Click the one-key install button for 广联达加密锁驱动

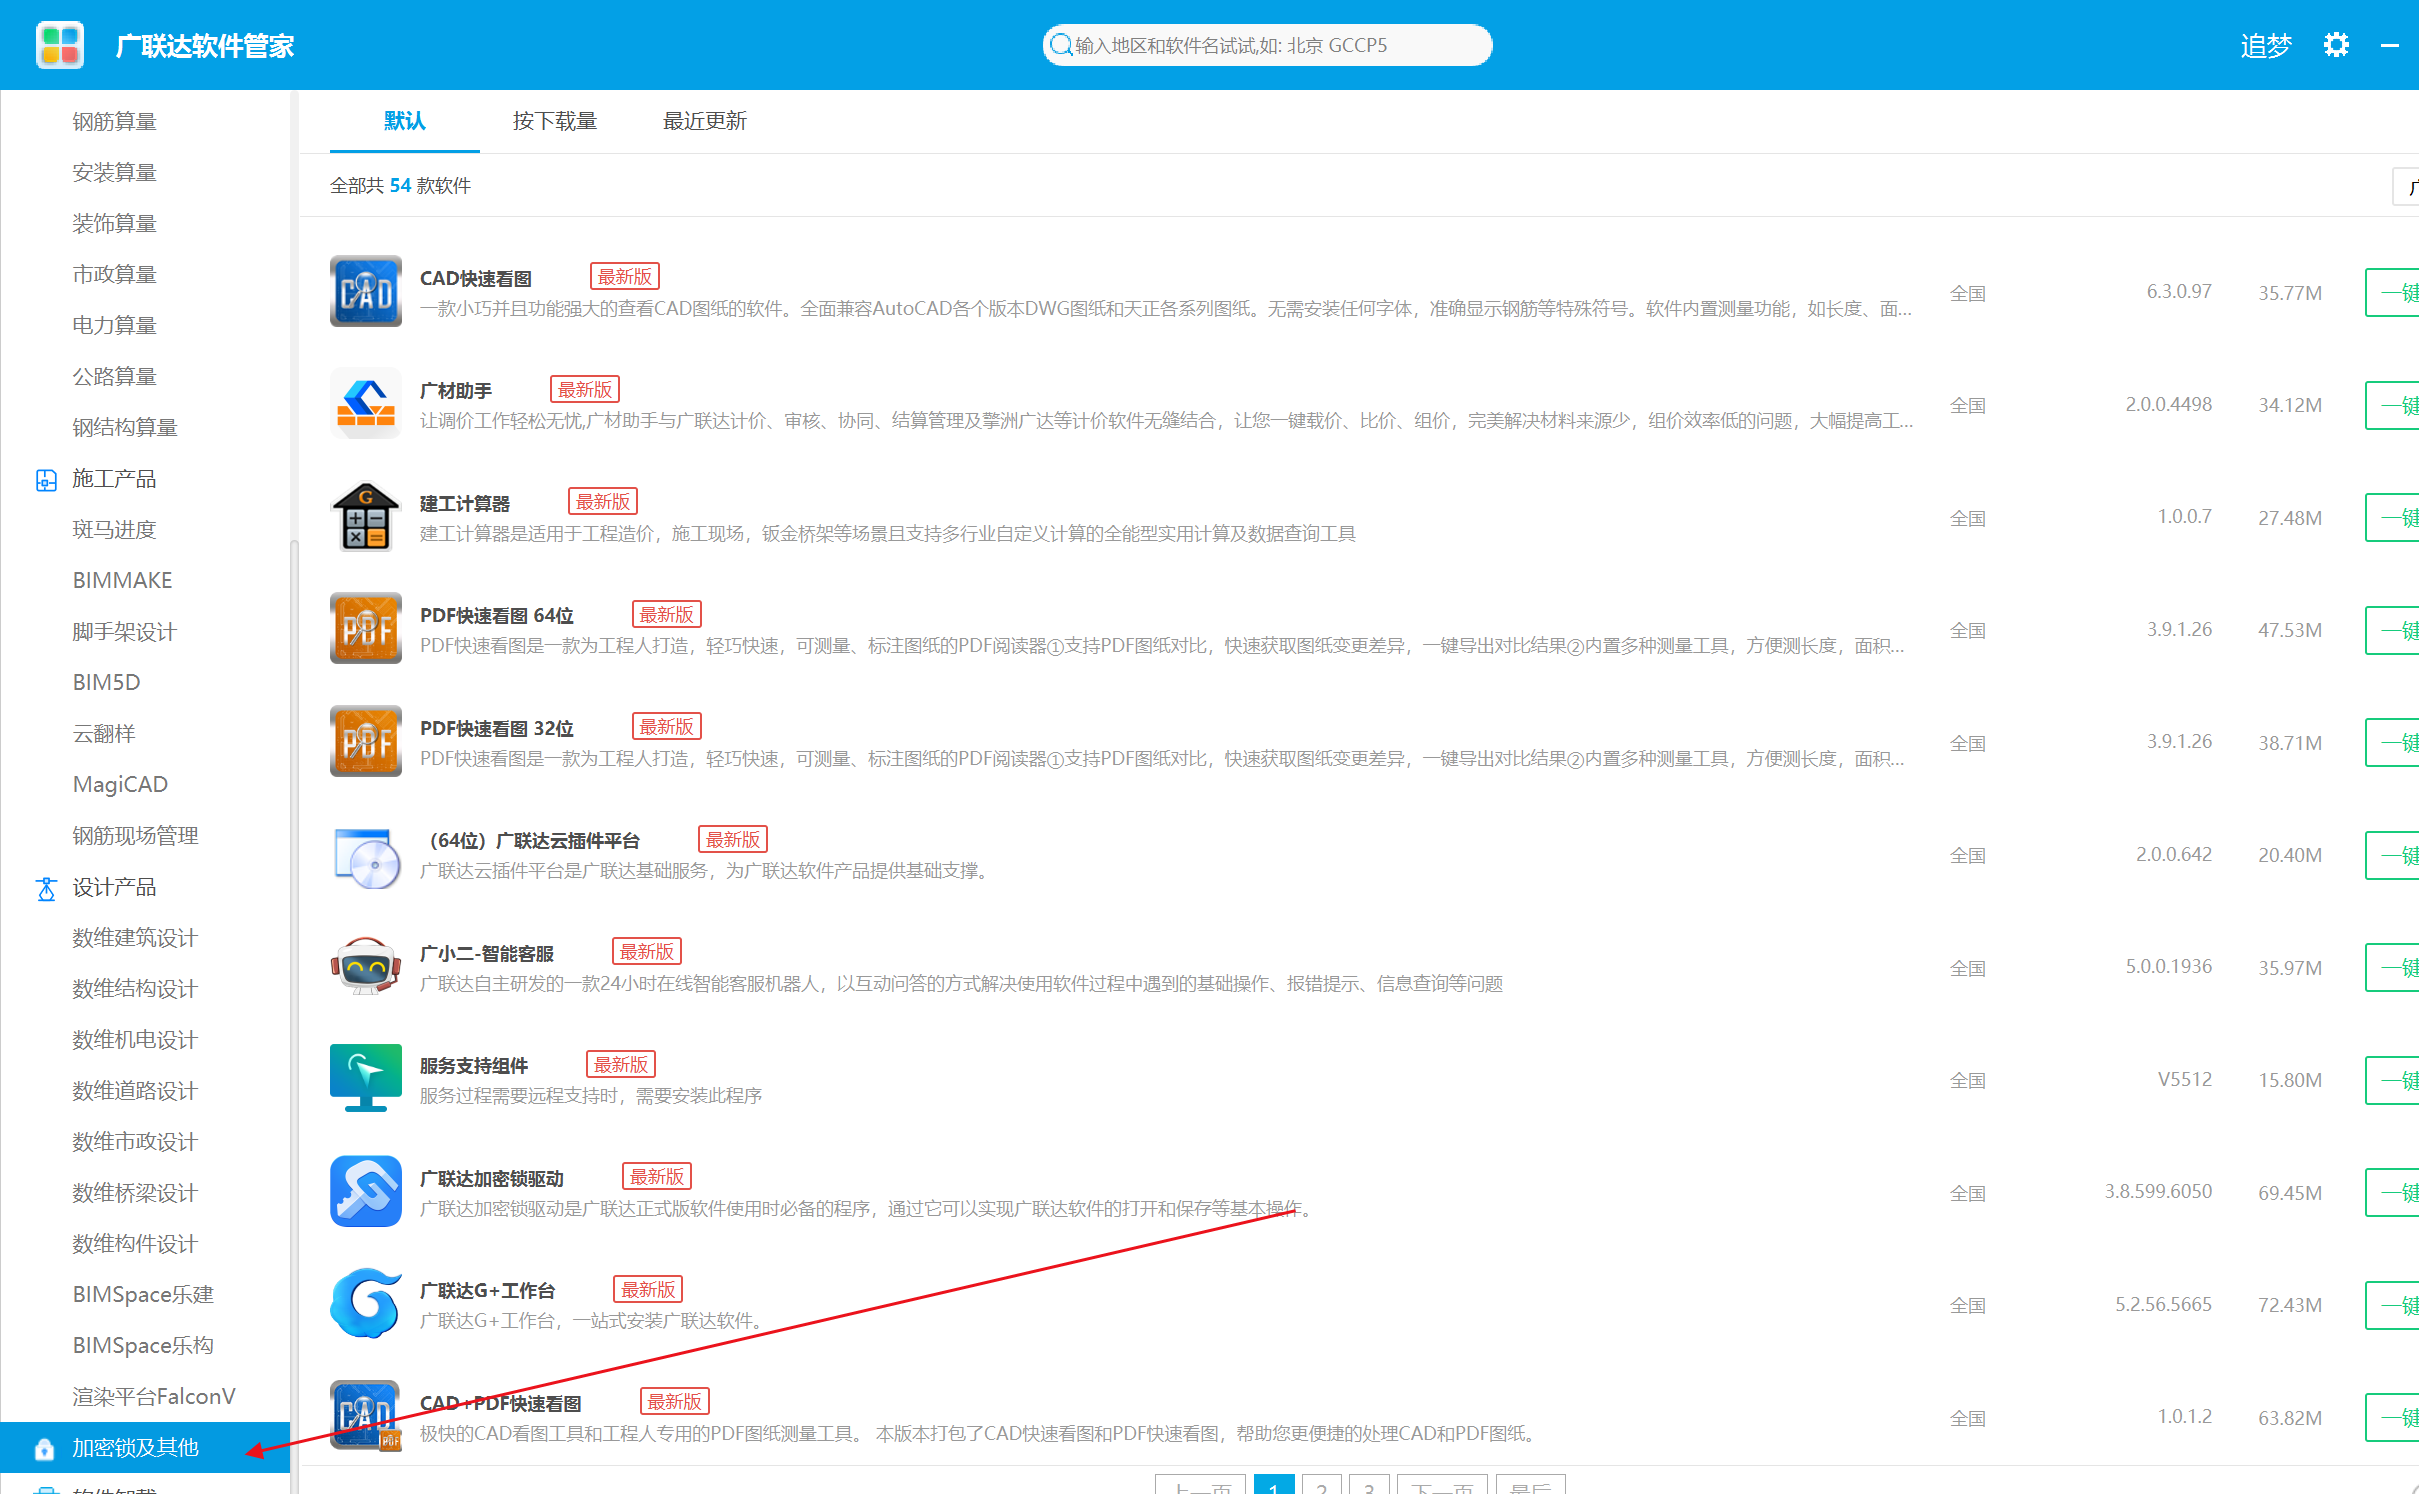pyautogui.click(x=2392, y=1193)
